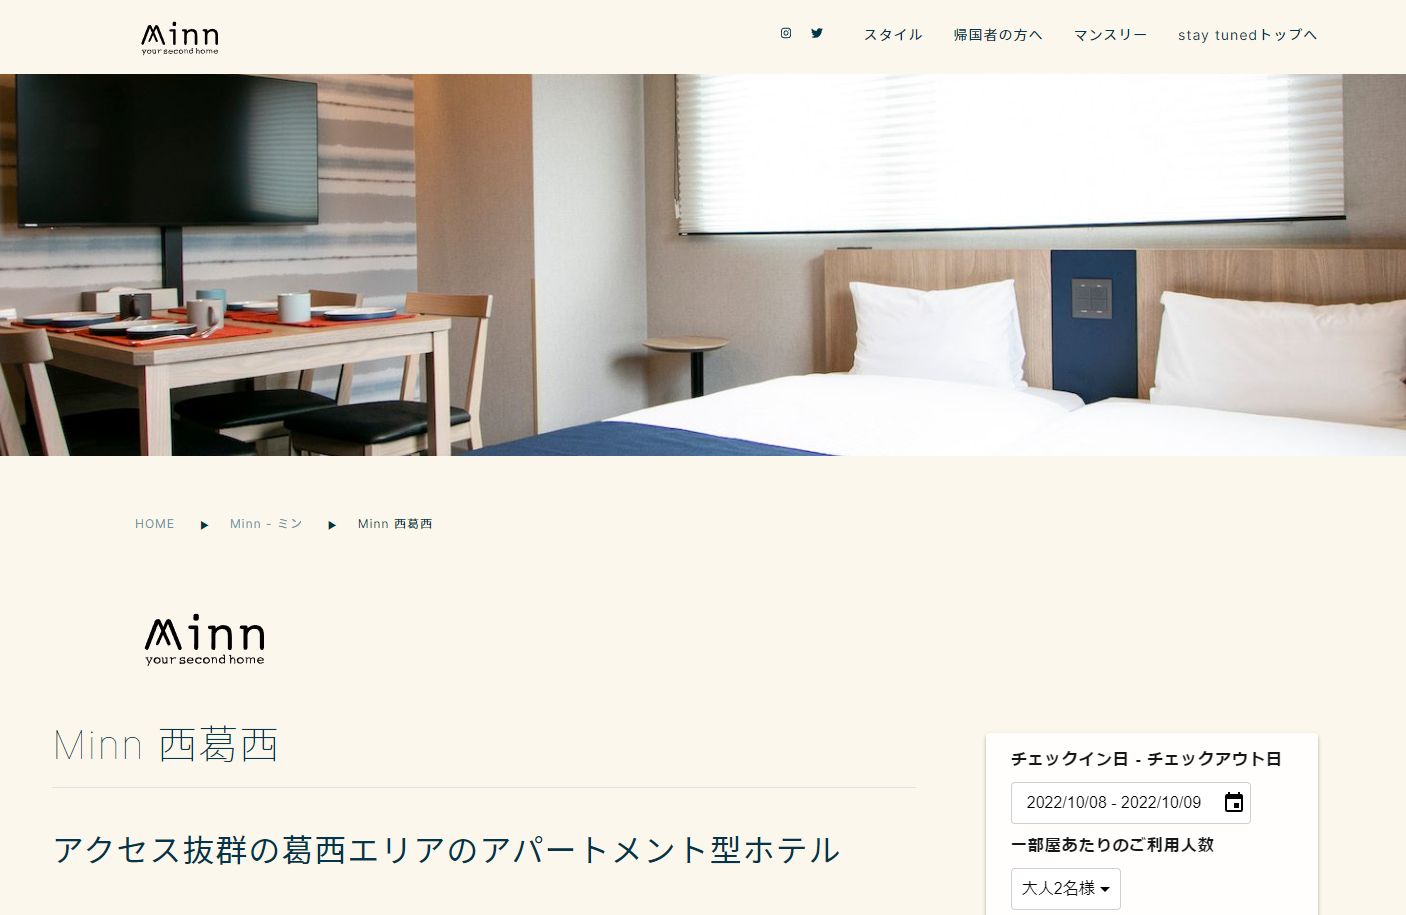Expand 大人2名様 guest count dropdown

[1066, 889]
